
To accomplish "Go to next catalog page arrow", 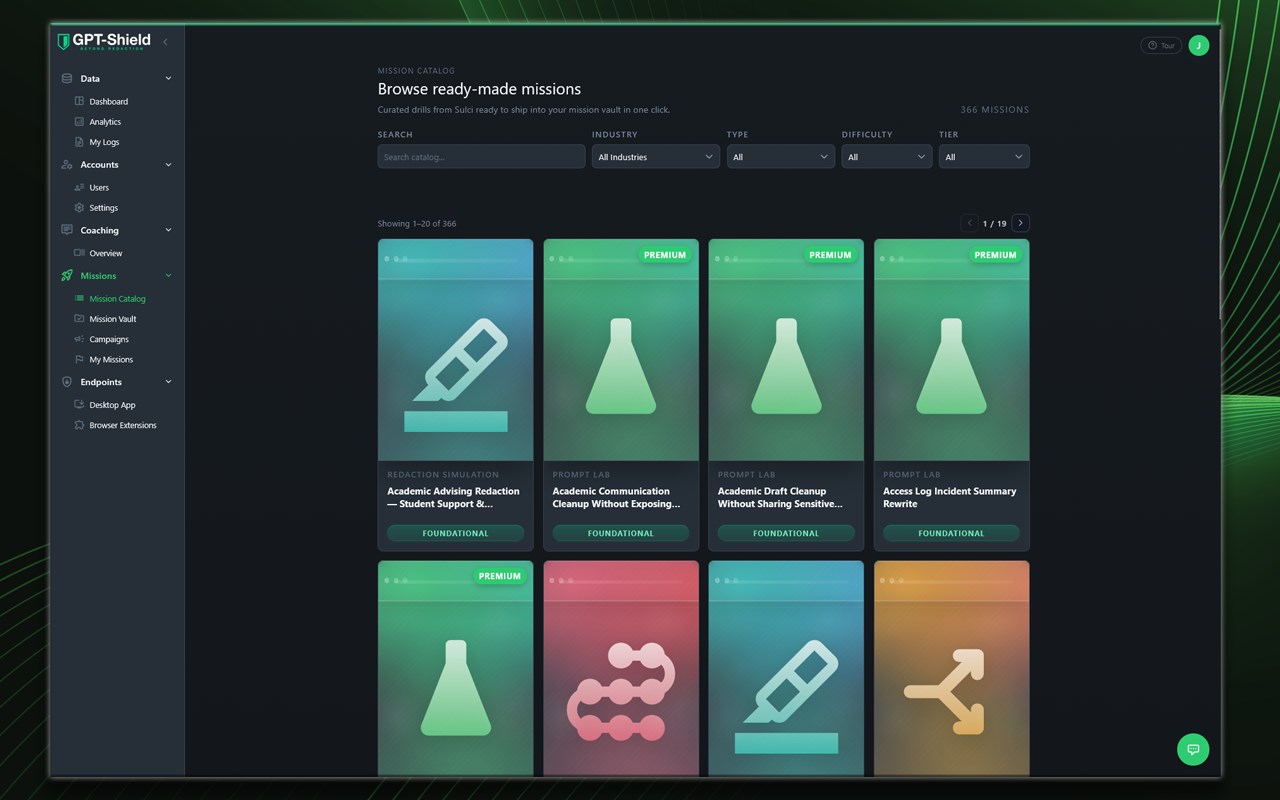I will (1020, 223).
